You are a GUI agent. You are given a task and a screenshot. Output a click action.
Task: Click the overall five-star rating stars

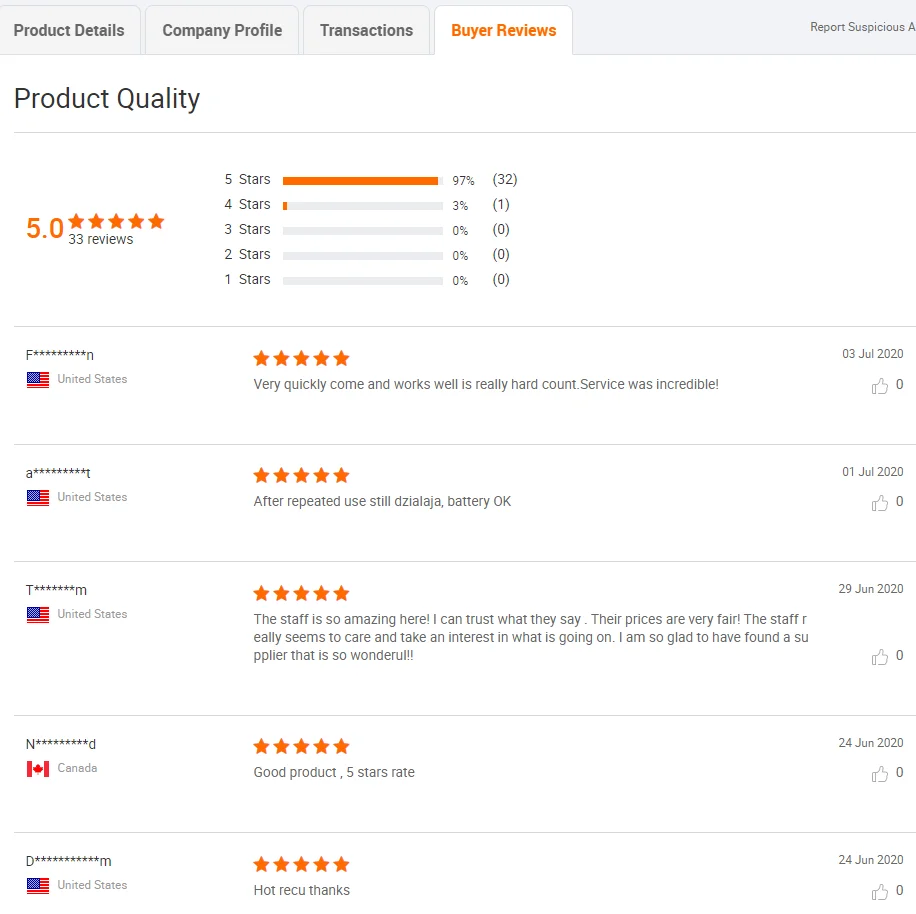pyautogui.click(x=117, y=222)
